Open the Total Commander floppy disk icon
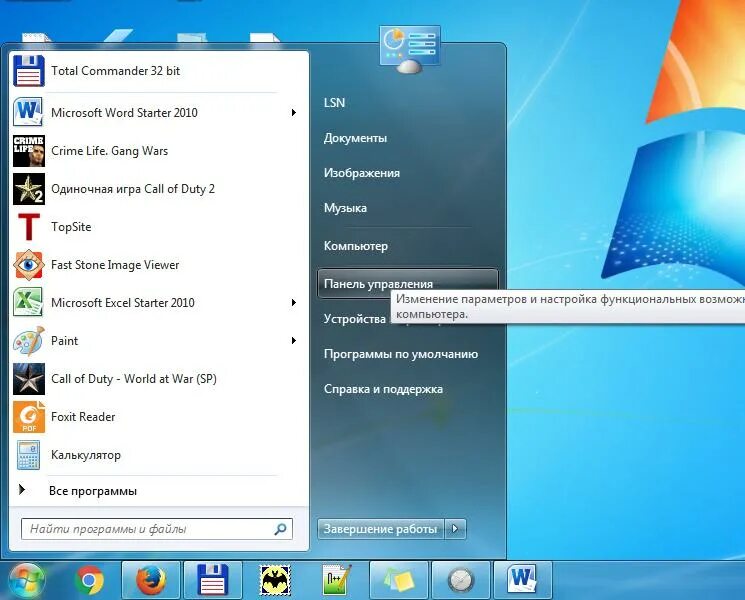The width and height of the screenshot is (745, 600). tap(29, 71)
